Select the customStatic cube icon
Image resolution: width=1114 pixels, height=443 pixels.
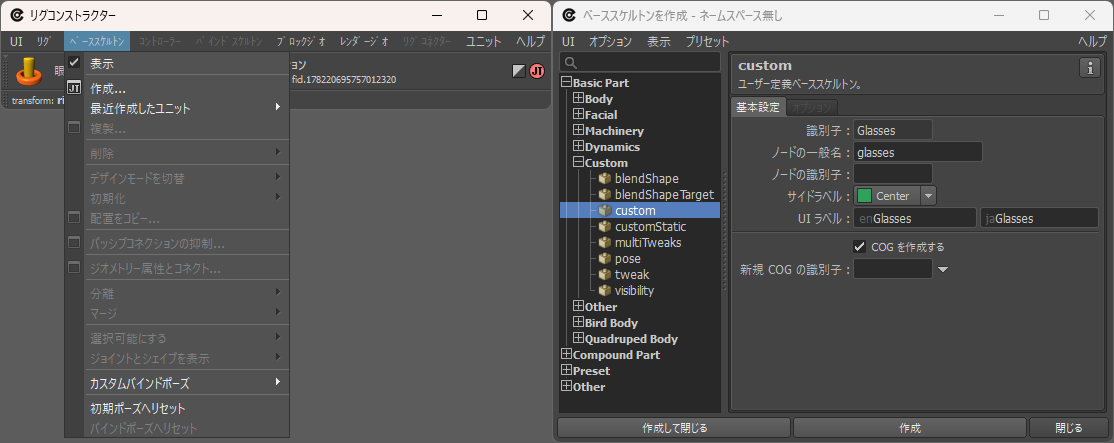click(605, 226)
